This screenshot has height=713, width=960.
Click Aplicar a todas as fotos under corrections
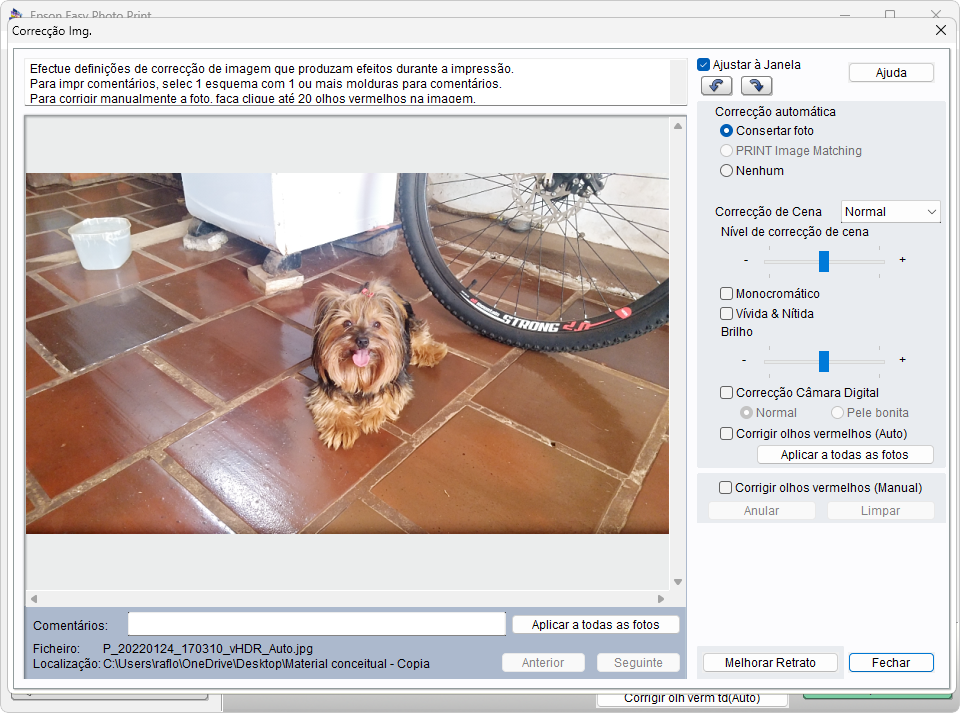(845, 455)
